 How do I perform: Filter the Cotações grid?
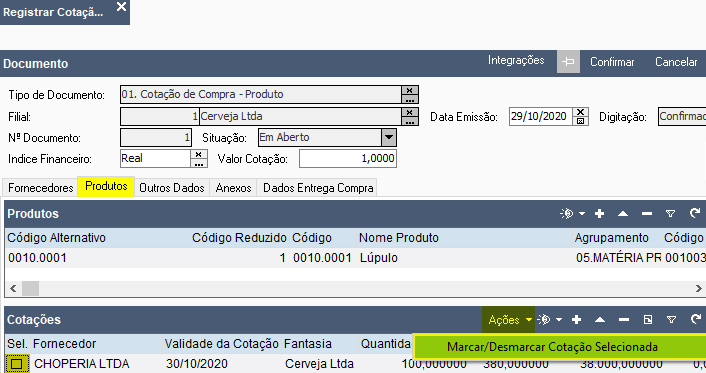tap(671, 320)
